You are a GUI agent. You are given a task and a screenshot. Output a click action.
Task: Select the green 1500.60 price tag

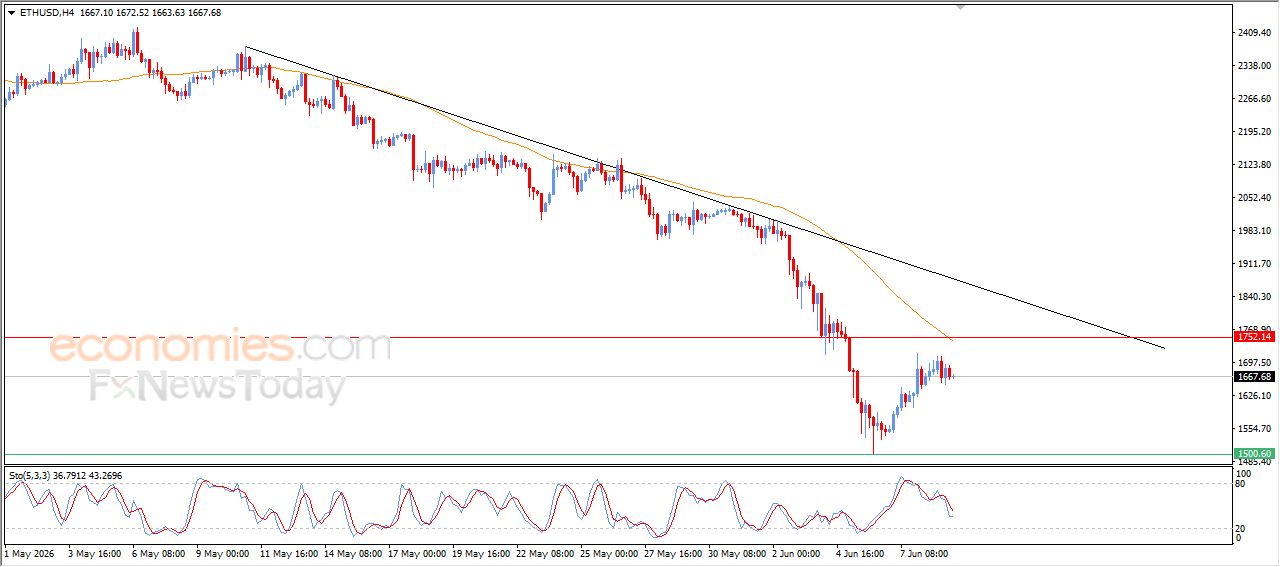coord(1254,454)
